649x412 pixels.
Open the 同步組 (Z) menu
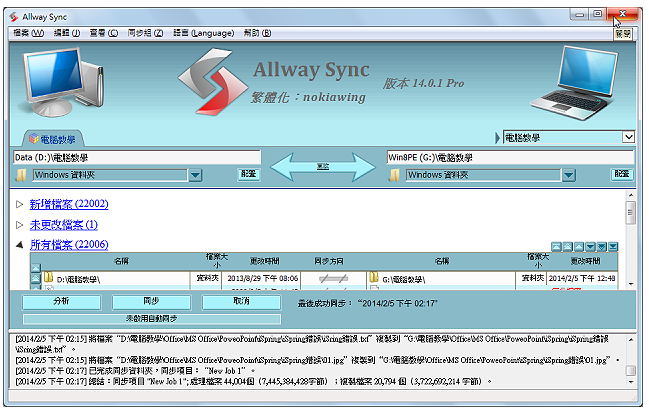tap(145, 33)
